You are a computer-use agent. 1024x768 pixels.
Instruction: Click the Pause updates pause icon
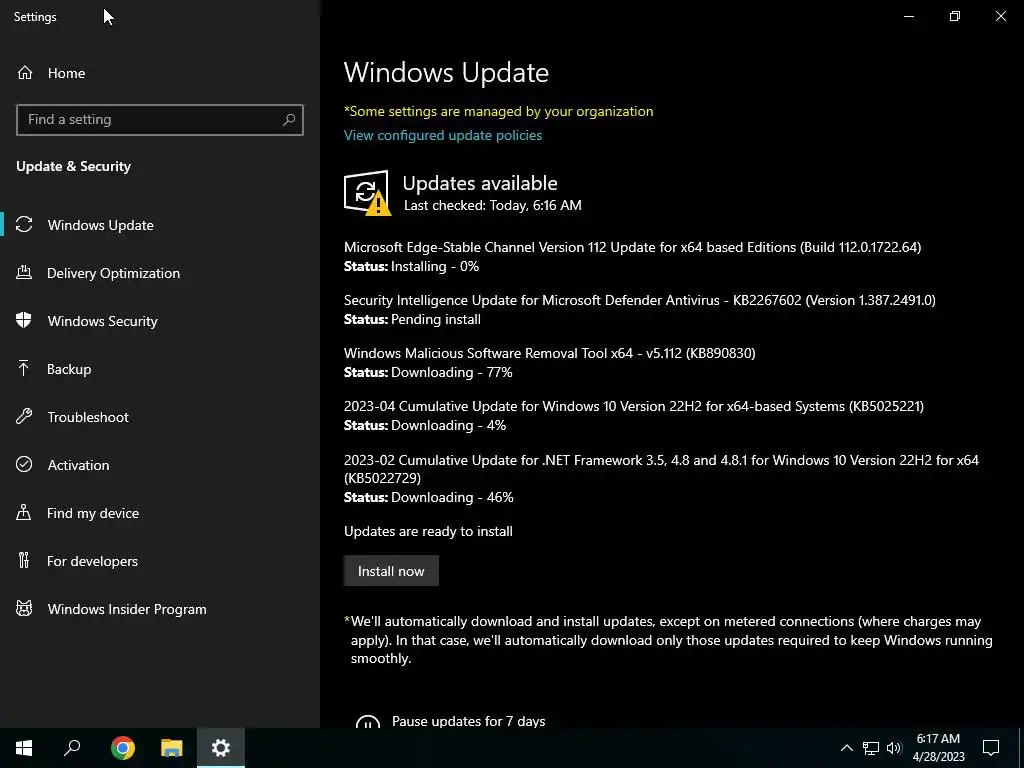pyautogui.click(x=367, y=722)
